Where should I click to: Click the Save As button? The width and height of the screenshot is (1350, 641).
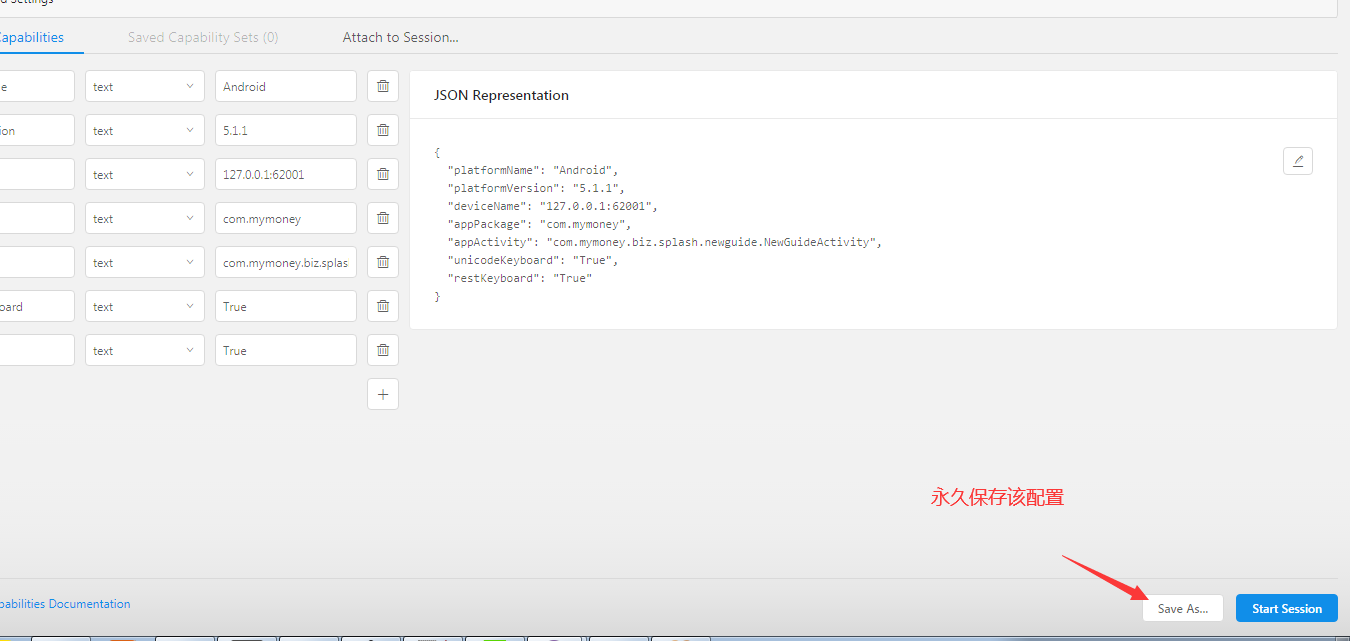[x=1183, y=608]
